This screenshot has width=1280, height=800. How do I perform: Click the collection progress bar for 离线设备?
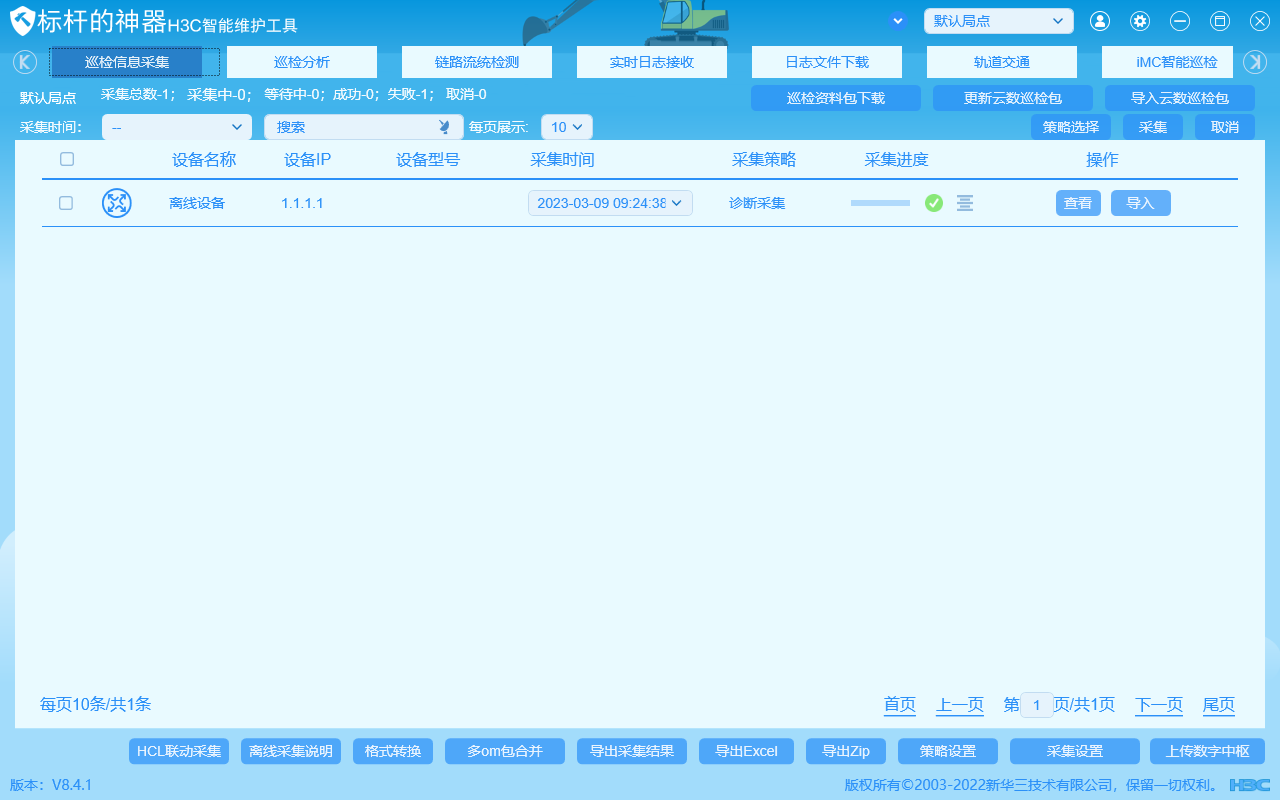tap(881, 203)
